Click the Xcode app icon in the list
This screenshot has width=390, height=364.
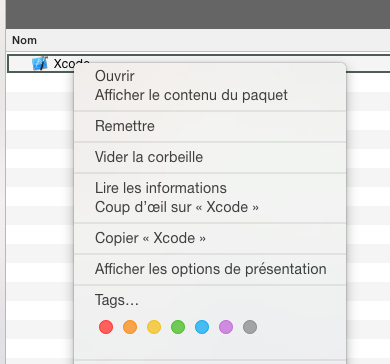point(40,63)
